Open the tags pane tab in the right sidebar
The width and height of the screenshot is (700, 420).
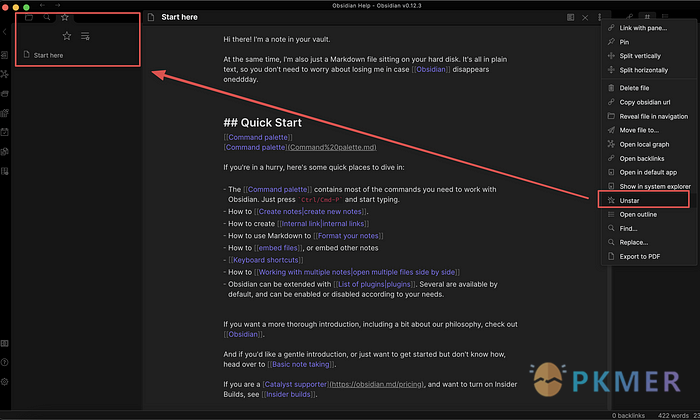[647, 17]
